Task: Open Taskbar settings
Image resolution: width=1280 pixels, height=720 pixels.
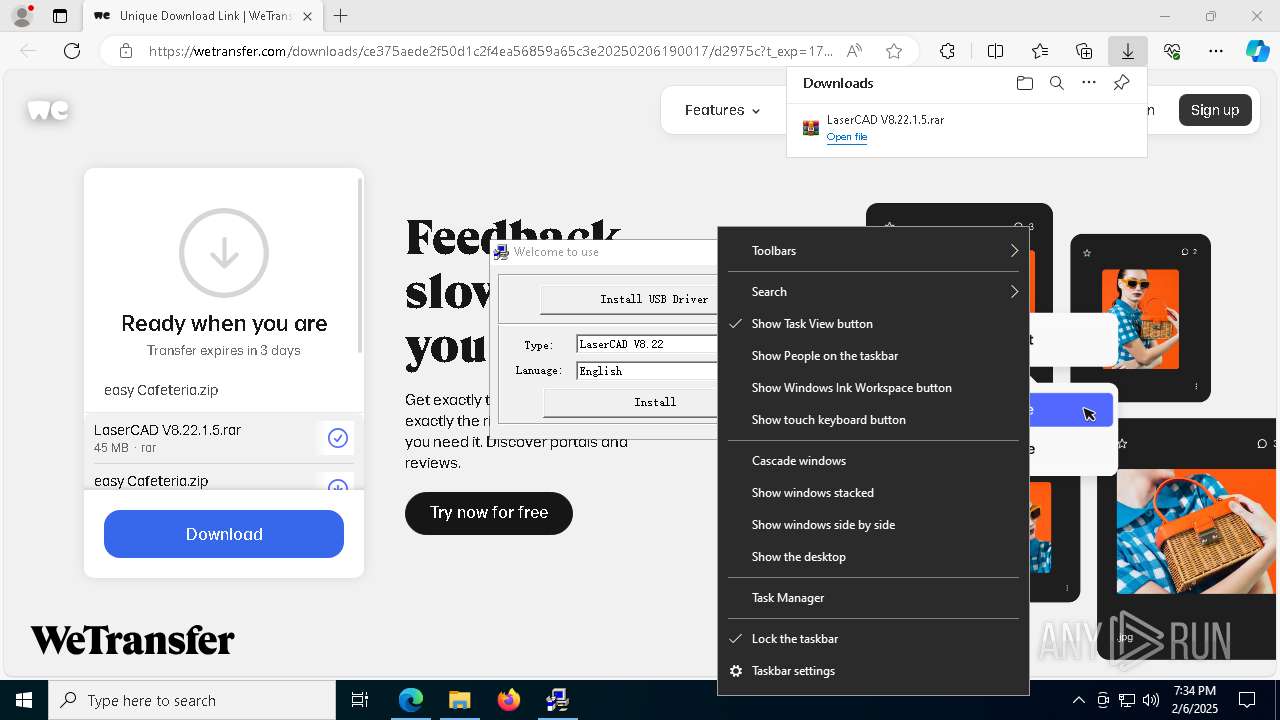Action: pyautogui.click(x=873, y=671)
